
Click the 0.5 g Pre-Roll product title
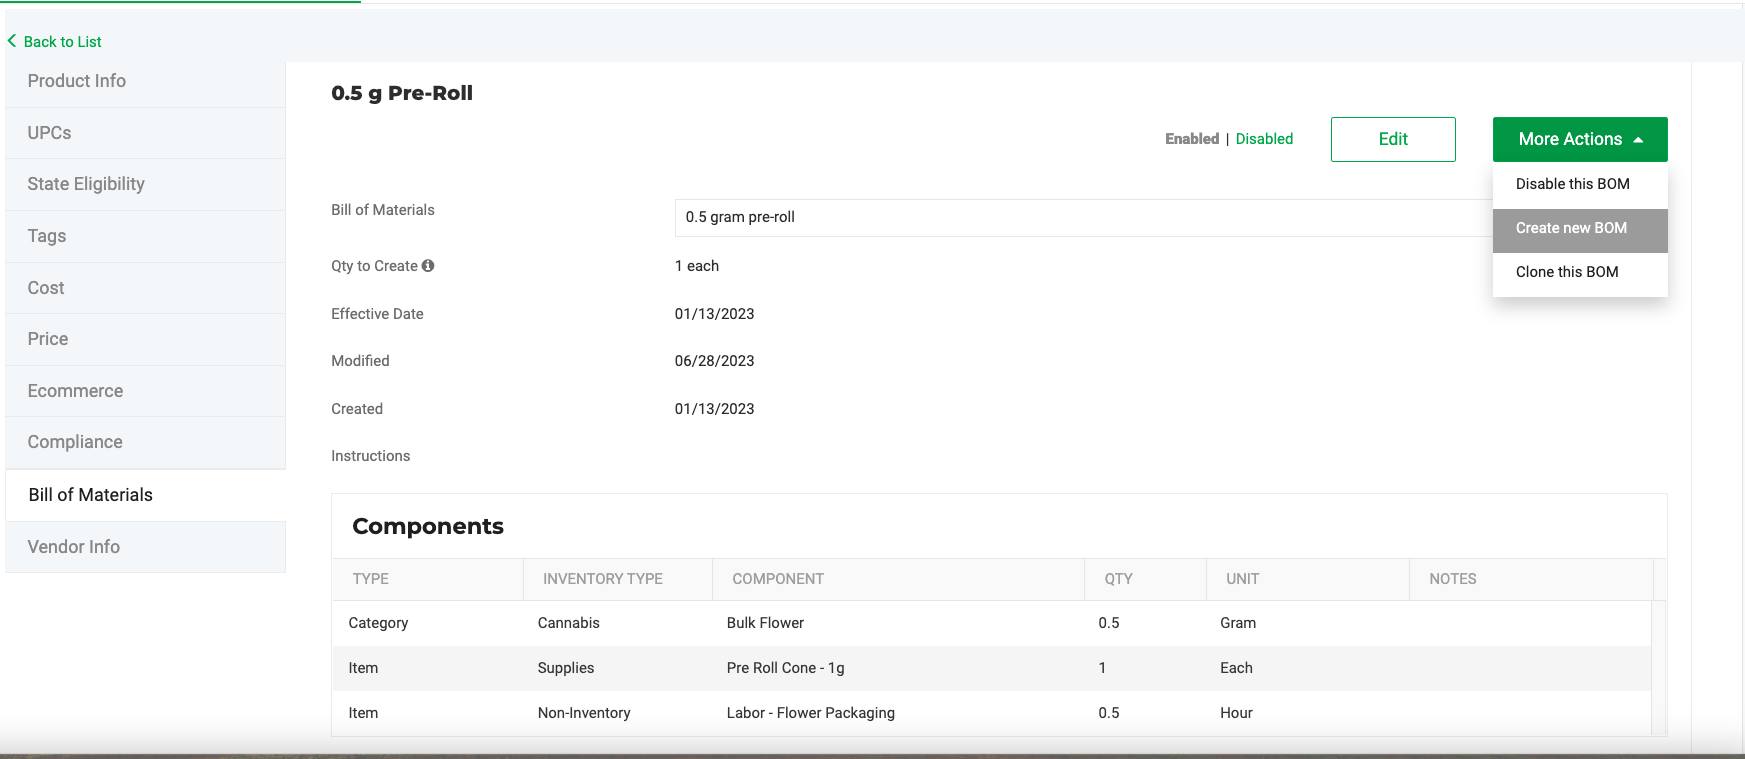point(402,93)
